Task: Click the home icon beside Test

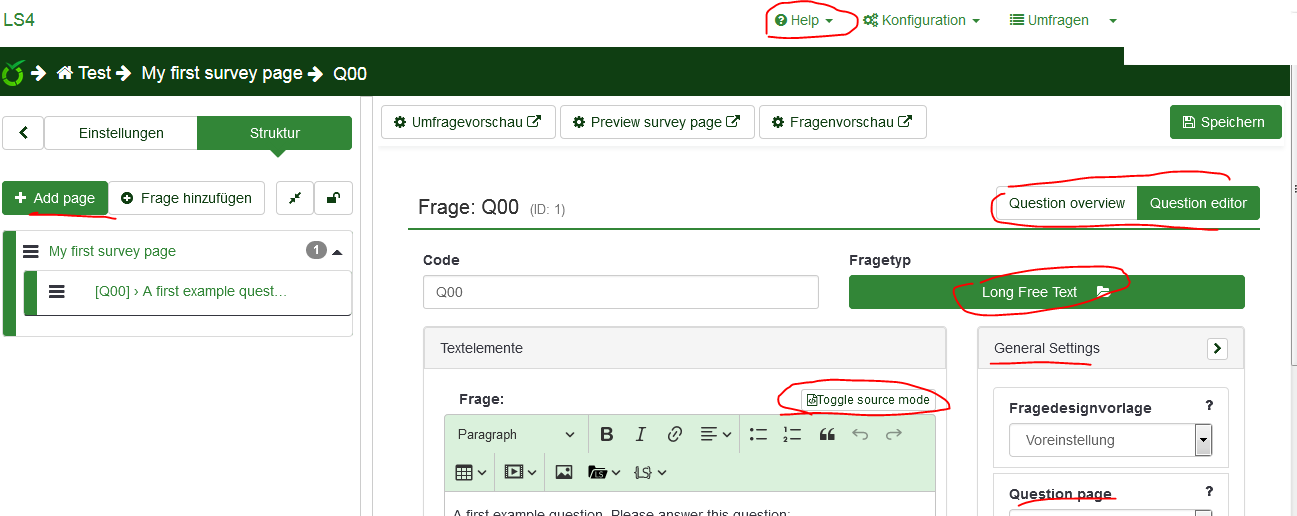Action: pyautogui.click(x=65, y=73)
